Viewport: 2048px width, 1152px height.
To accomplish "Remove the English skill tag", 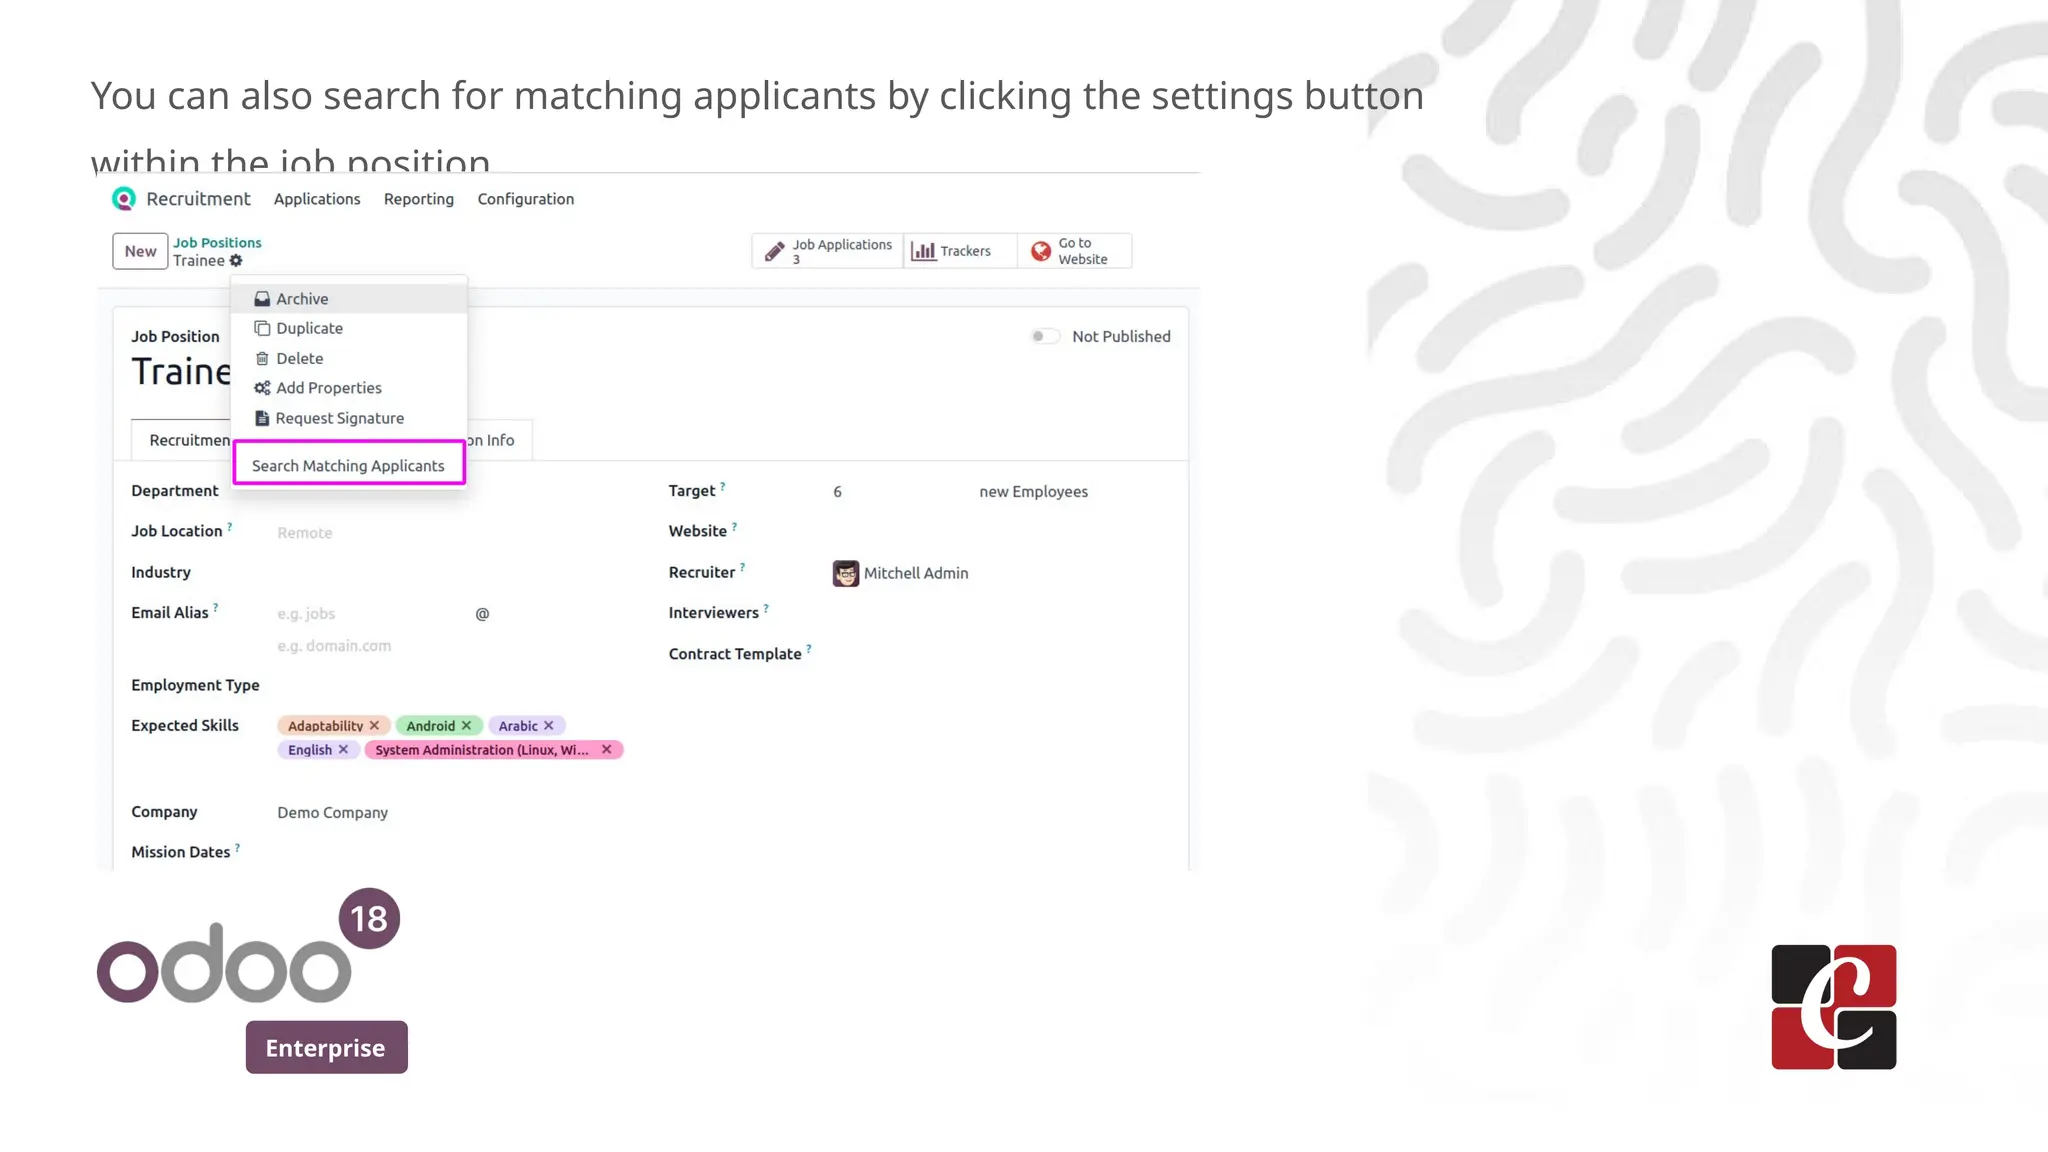I will pyautogui.click(x=343, y=750).
